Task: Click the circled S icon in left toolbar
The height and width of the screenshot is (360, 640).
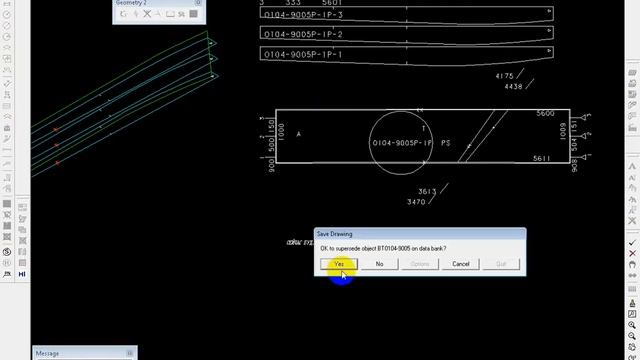Action: (x=7, y=252)
